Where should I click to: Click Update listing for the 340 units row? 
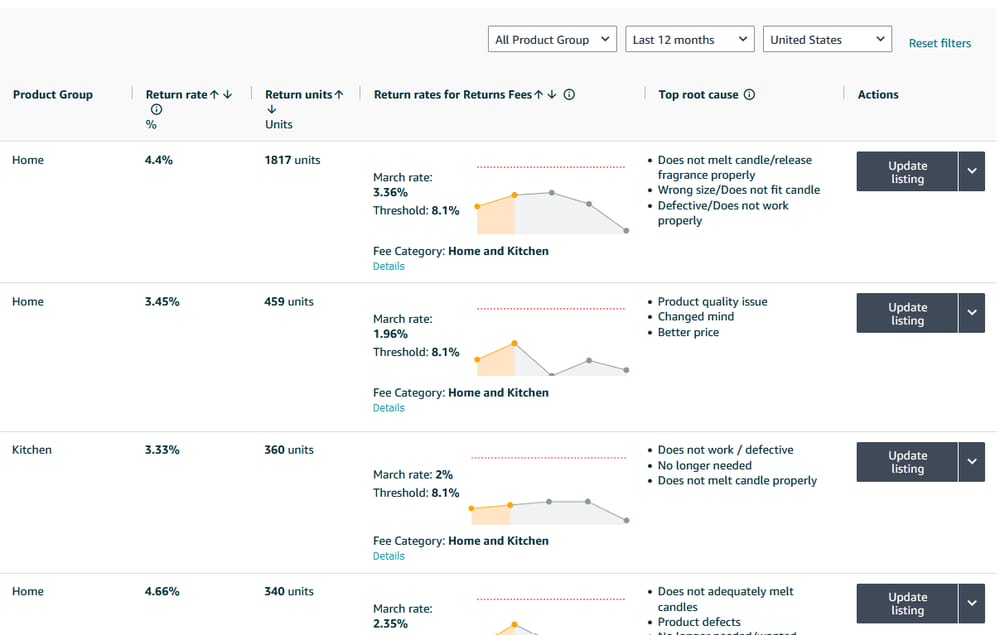(x=907, y=603)
